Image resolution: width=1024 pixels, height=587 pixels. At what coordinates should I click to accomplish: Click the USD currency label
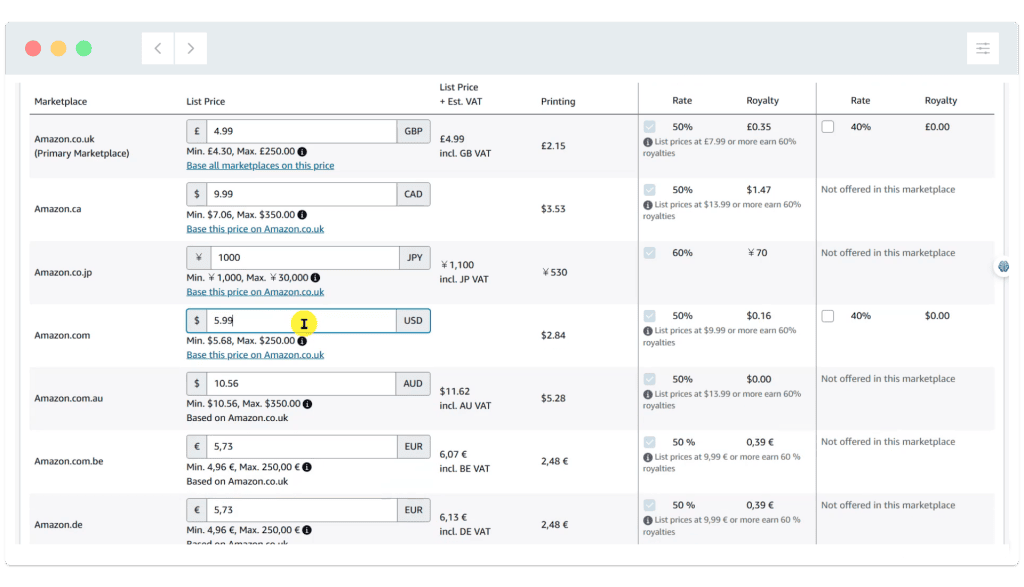(413, 321)
